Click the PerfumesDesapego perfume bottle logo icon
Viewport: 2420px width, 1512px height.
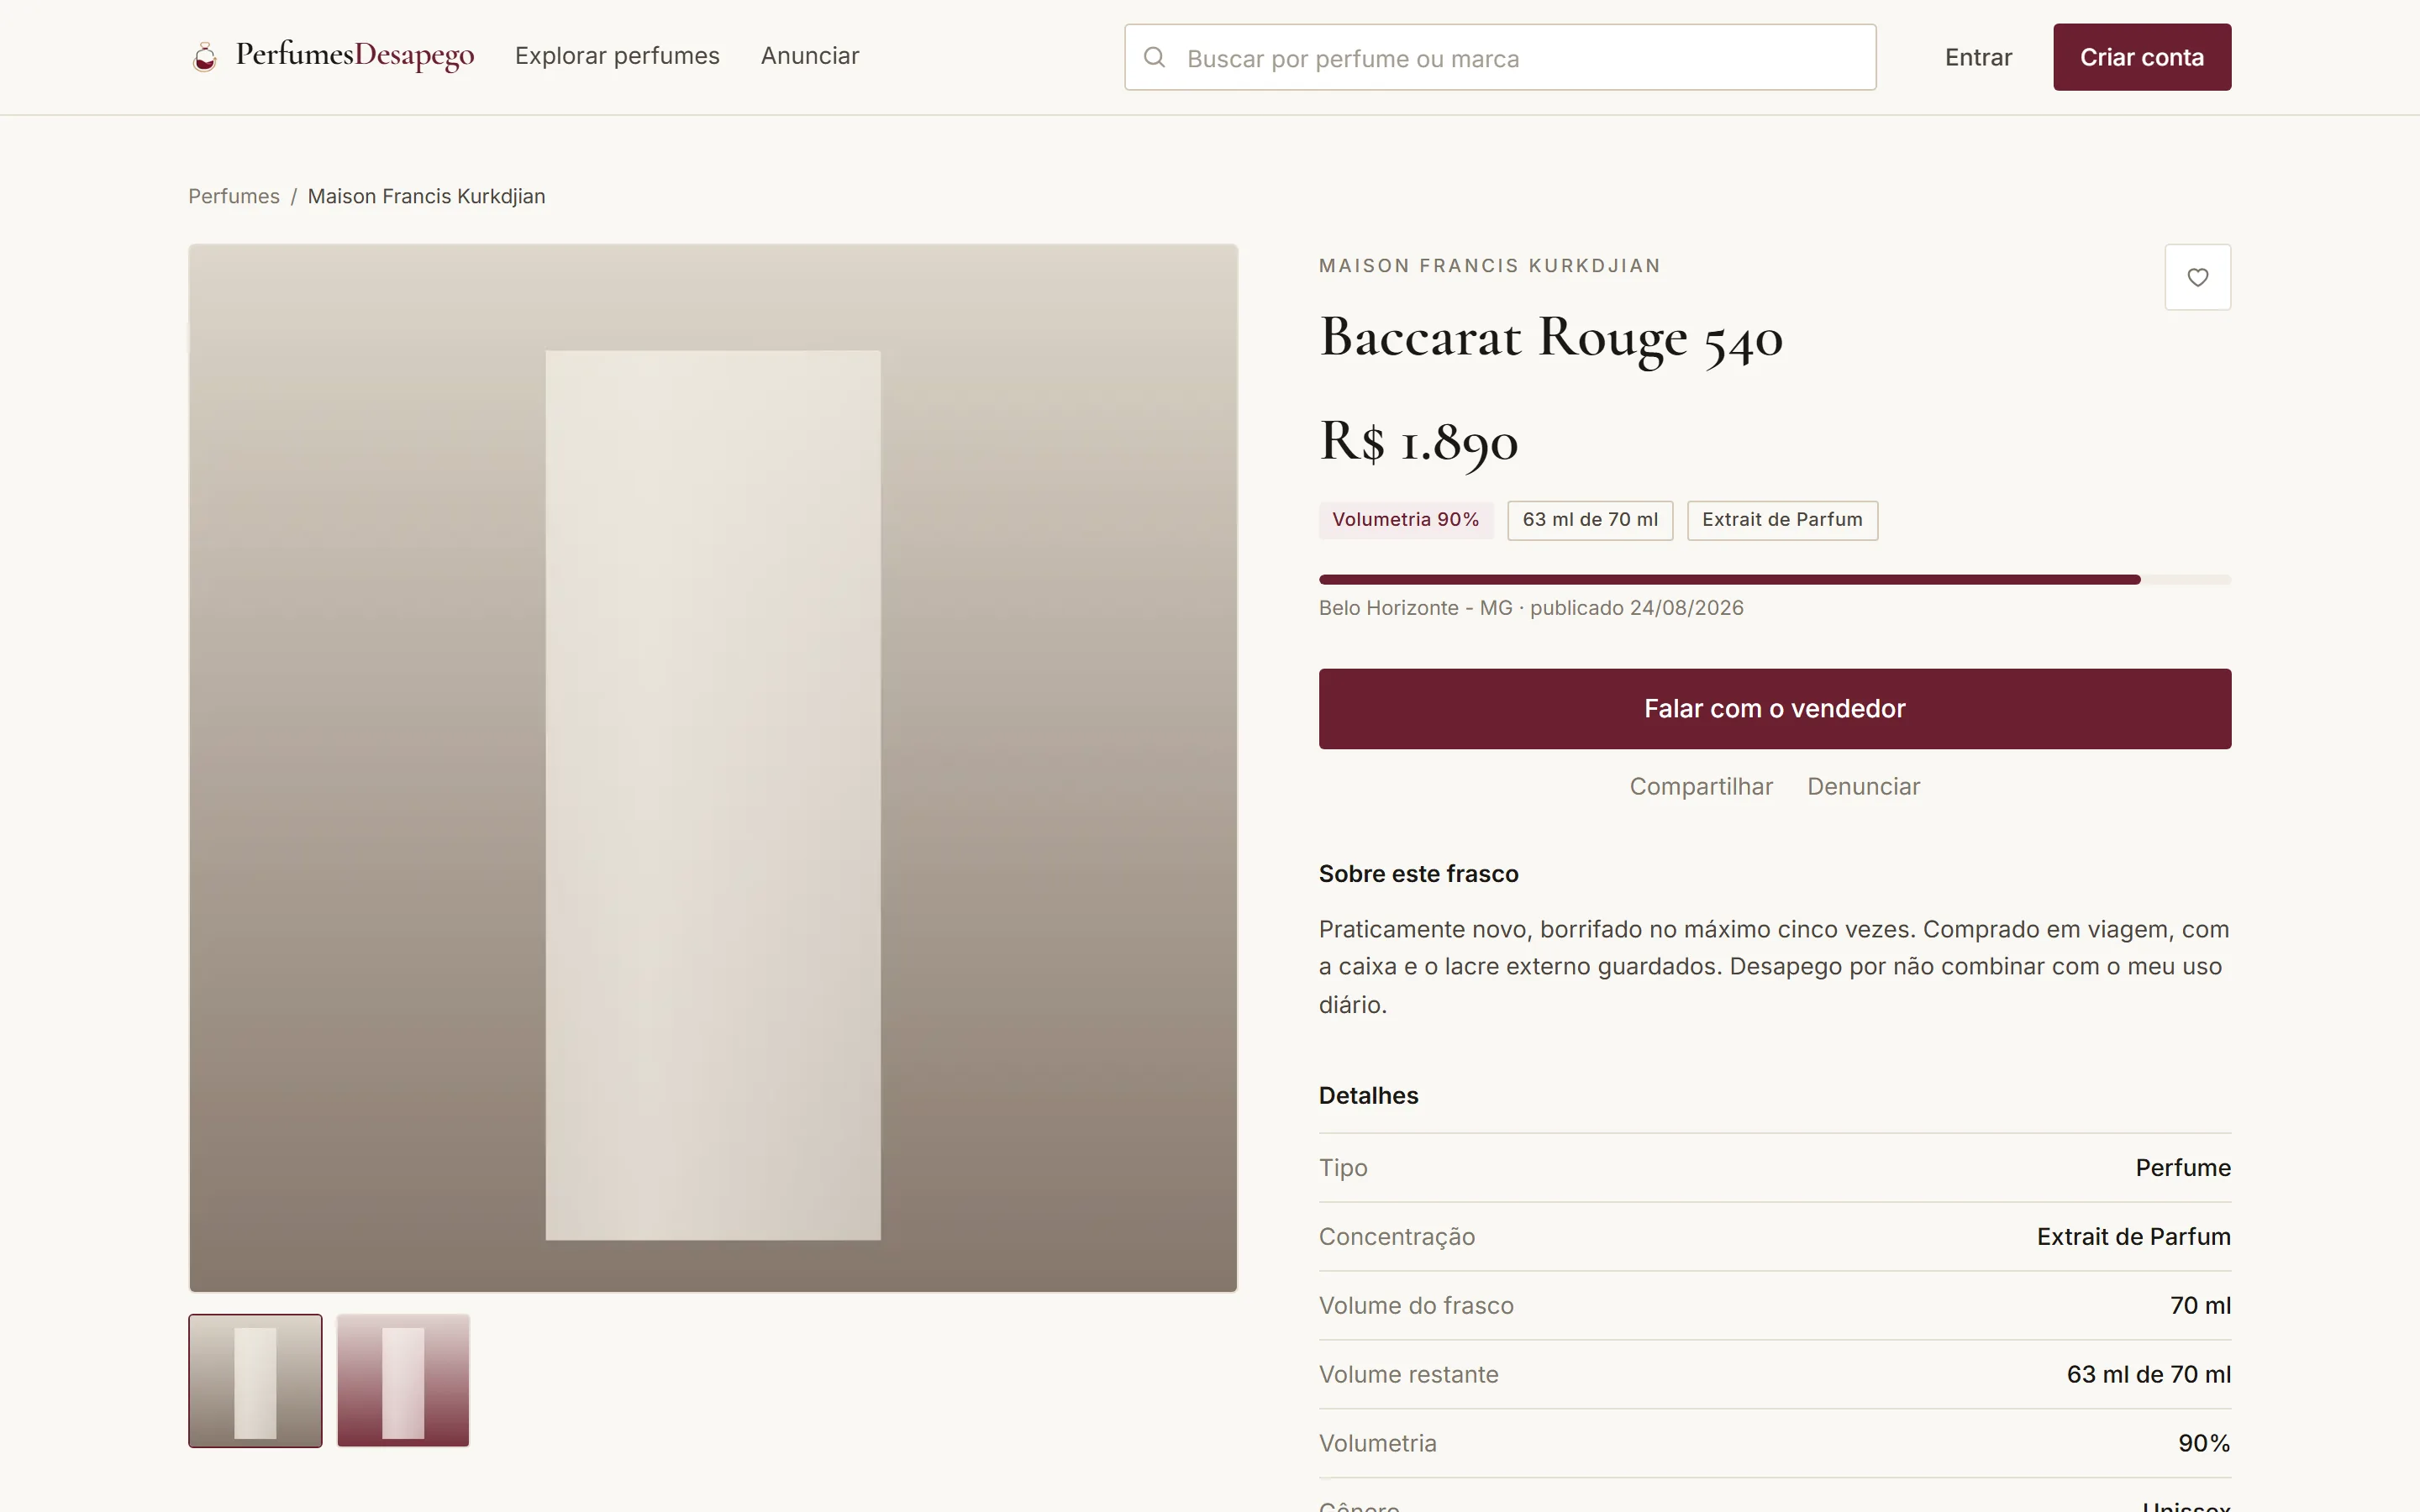pos(205,57)
